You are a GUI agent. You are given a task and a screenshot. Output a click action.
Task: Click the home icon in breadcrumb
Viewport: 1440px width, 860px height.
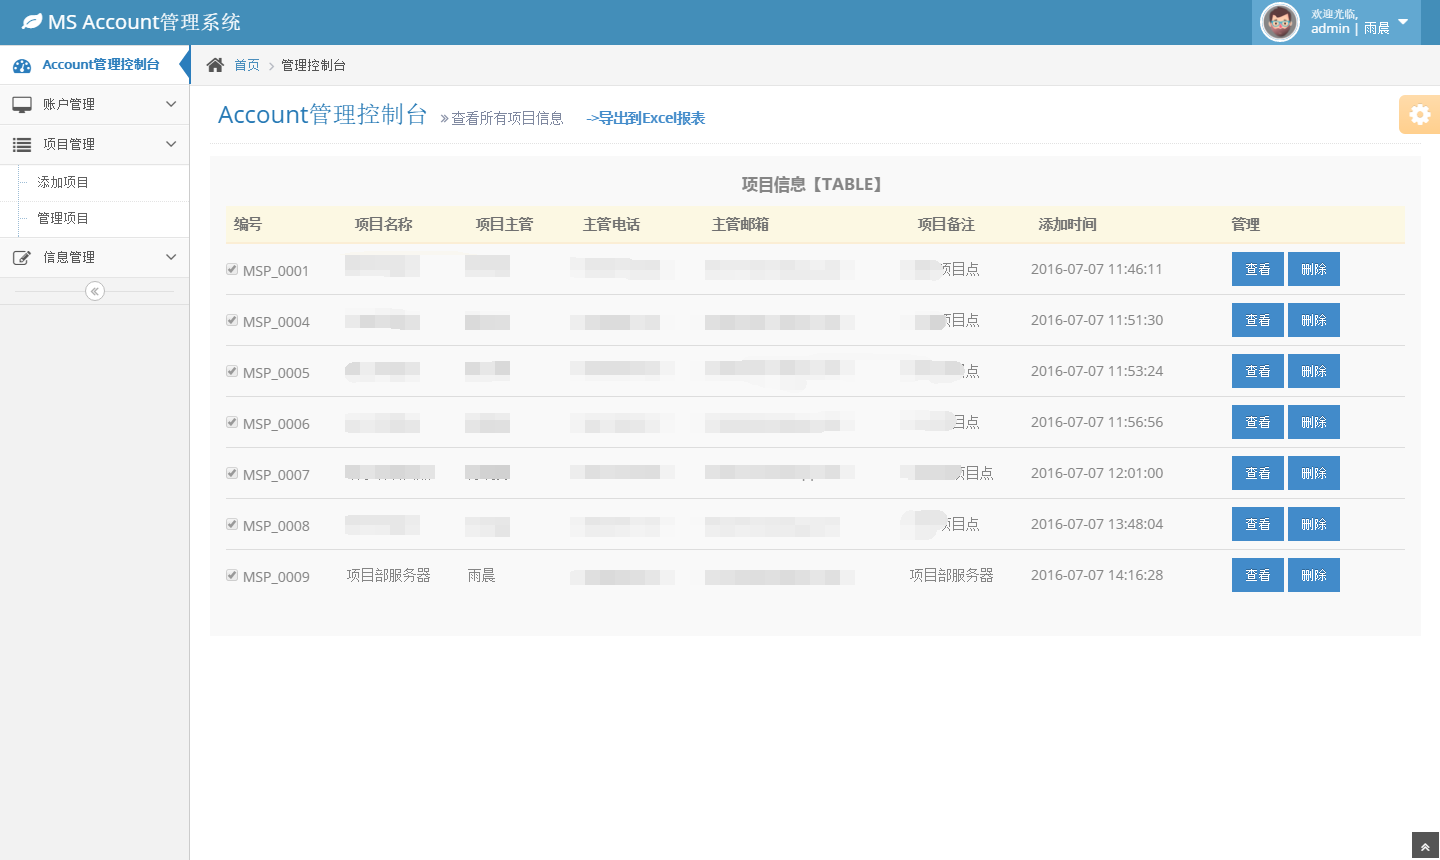(215, 65)
